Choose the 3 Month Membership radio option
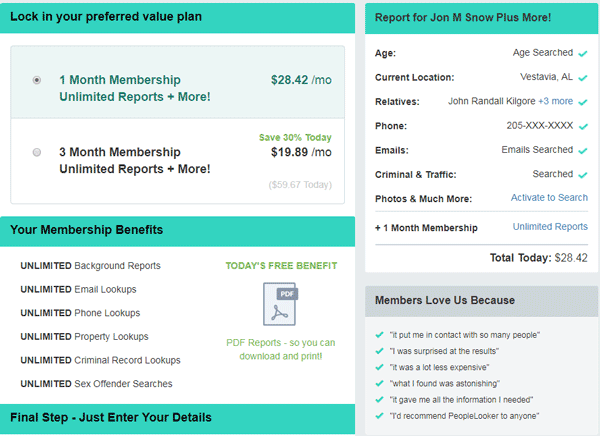The width and height of the screenshot is (600, 436). tap(37, 152)
